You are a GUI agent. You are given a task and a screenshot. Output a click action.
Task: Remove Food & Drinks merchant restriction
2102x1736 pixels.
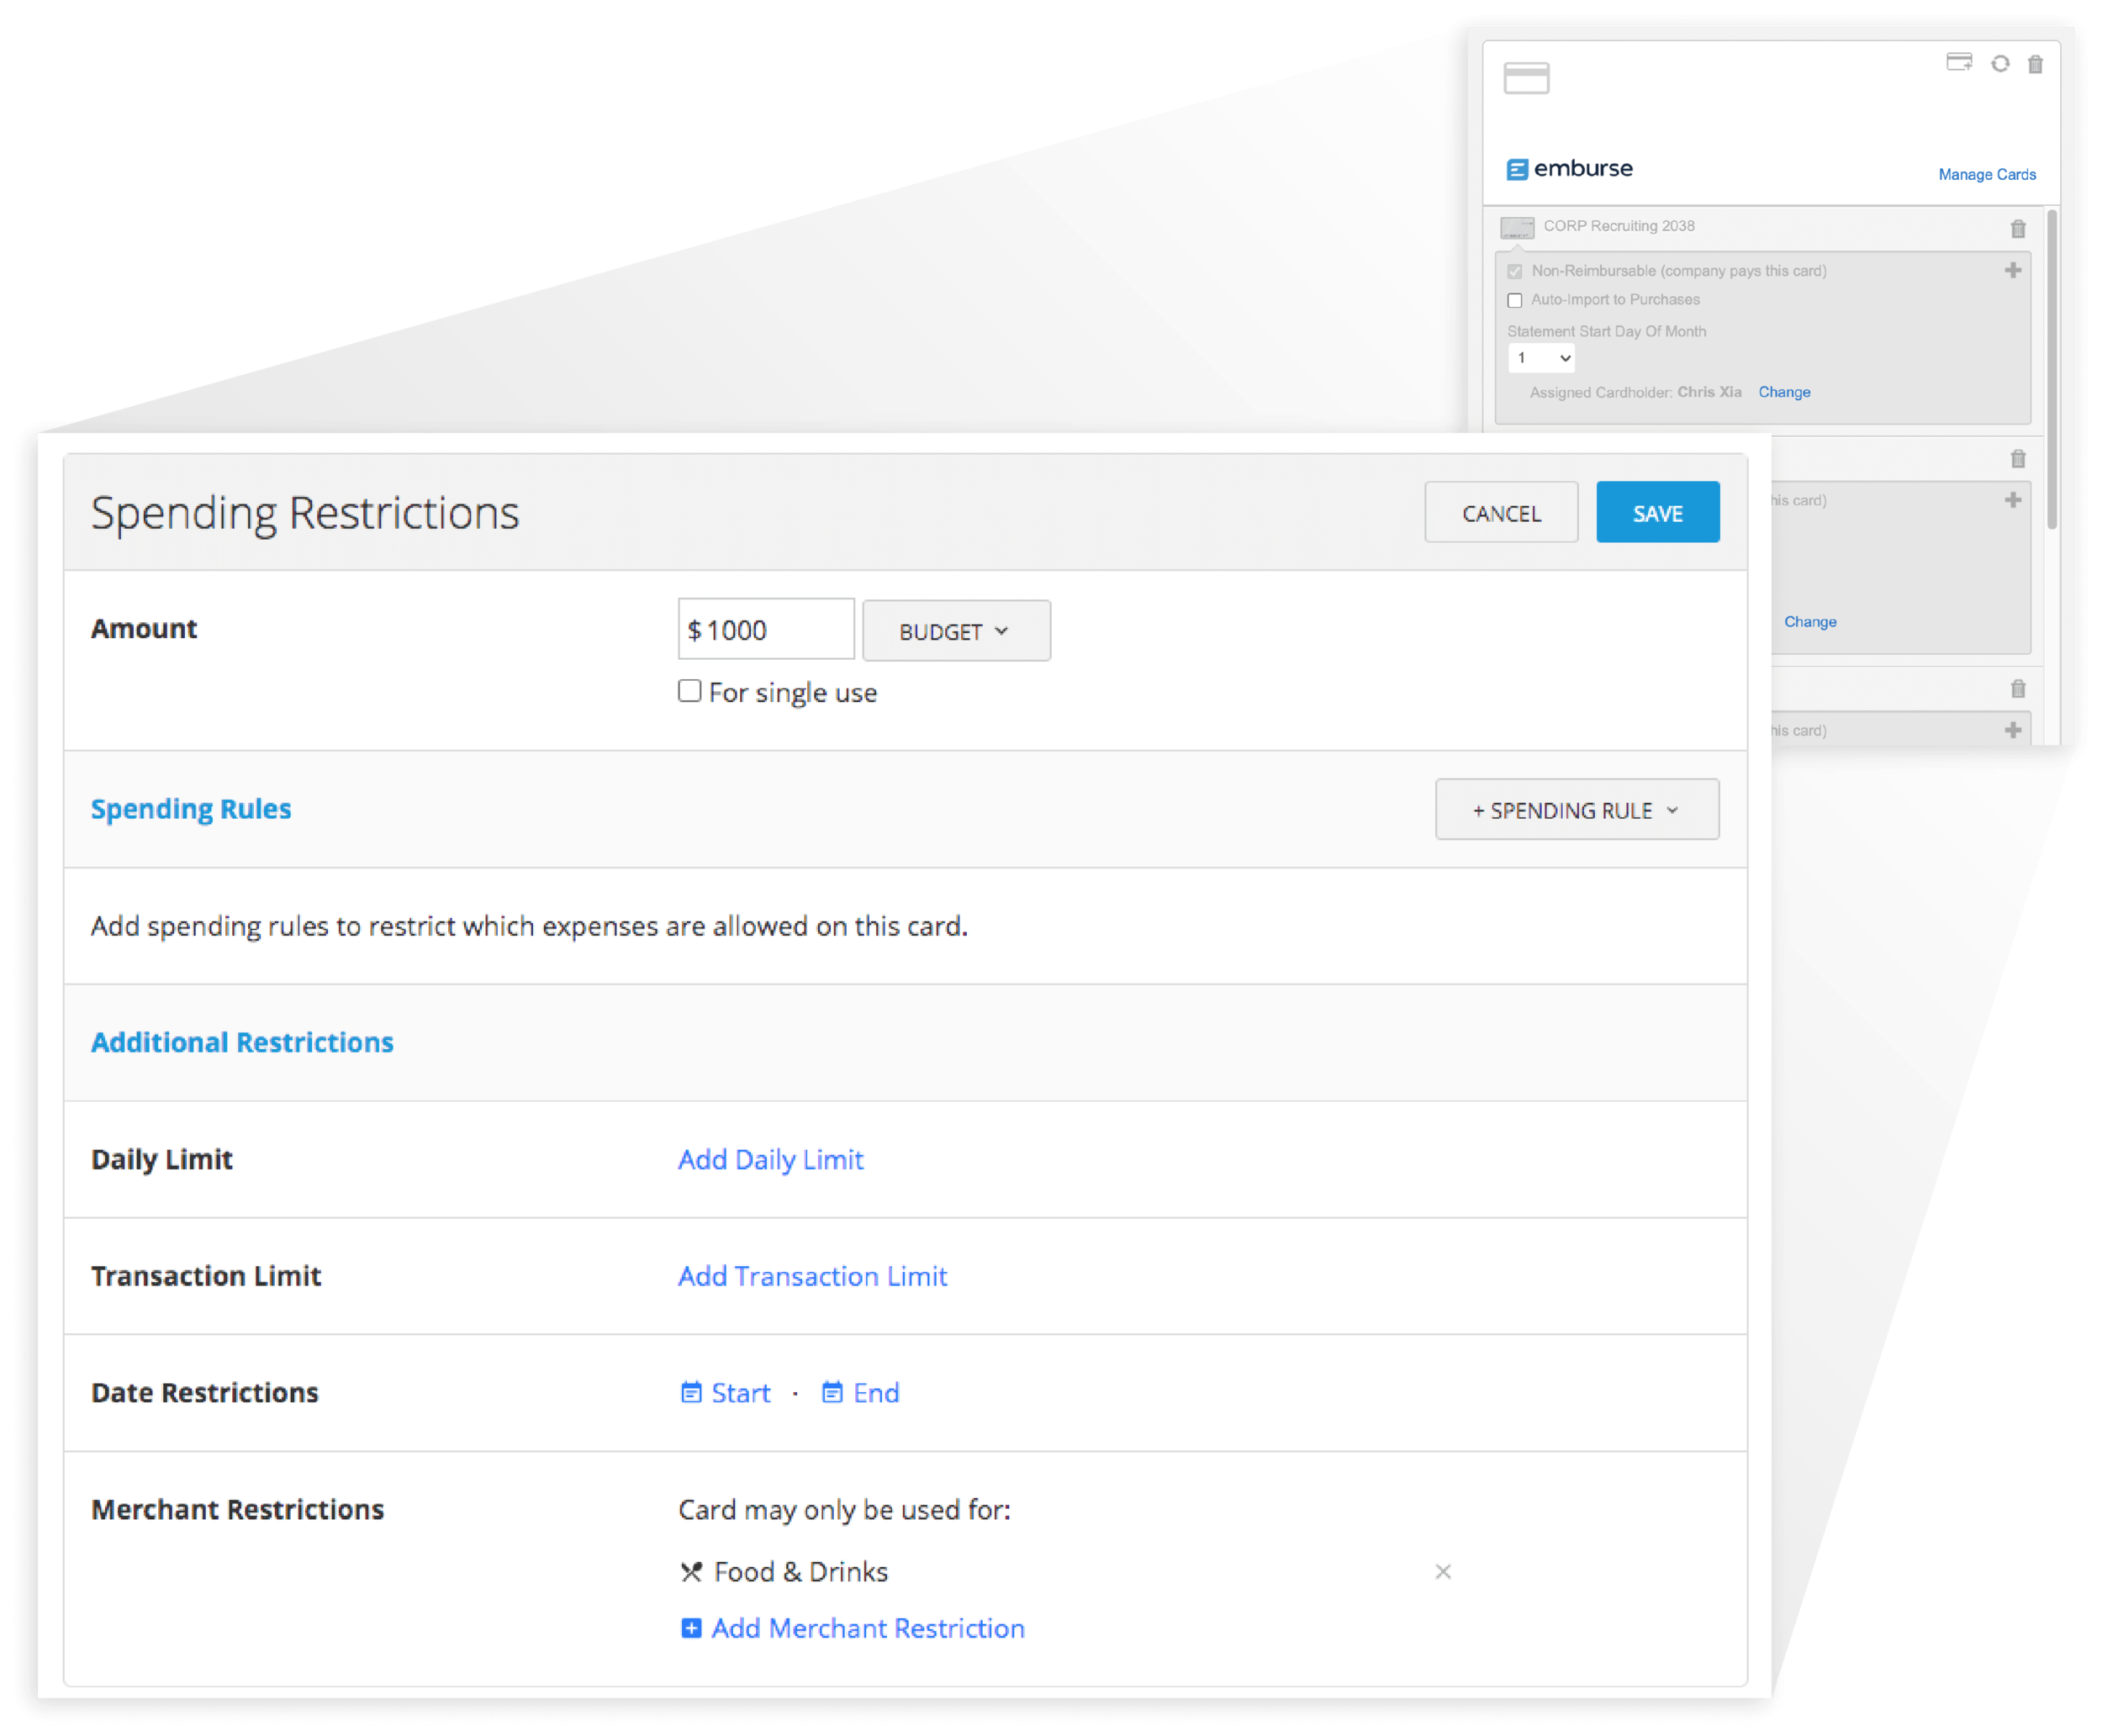click(x=1442, y=1571)
